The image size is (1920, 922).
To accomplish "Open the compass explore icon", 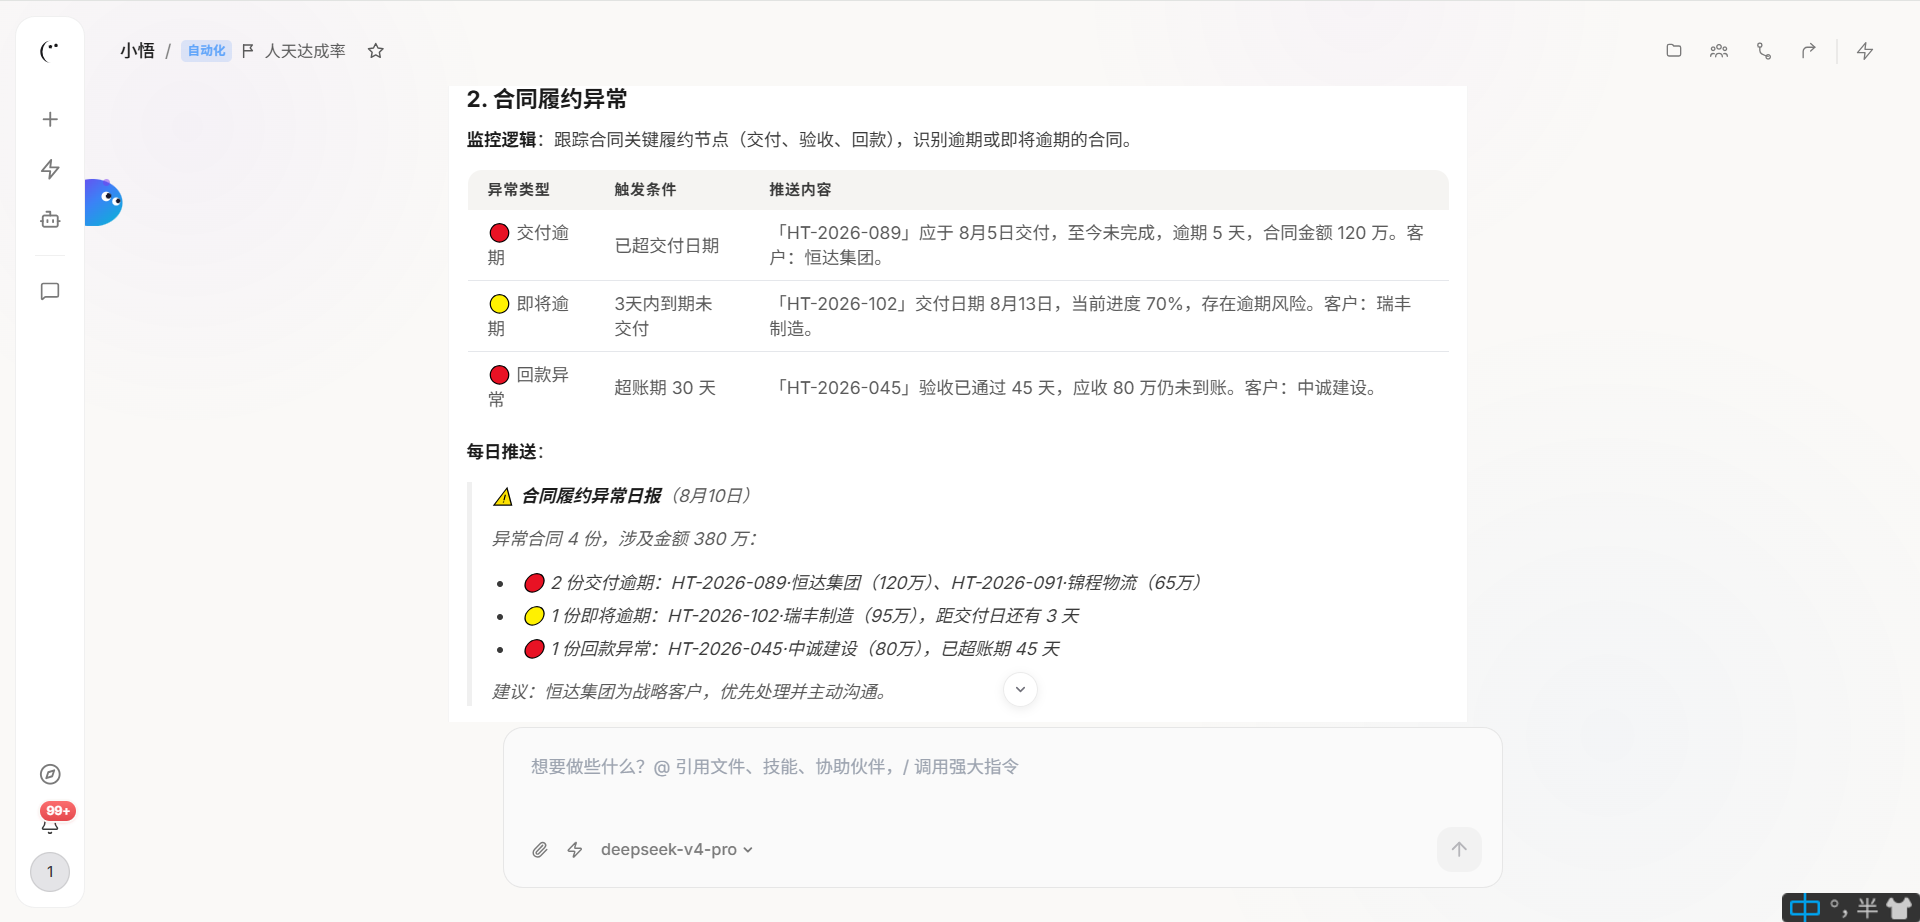I will pyautogui.click(x=50, y=774).
